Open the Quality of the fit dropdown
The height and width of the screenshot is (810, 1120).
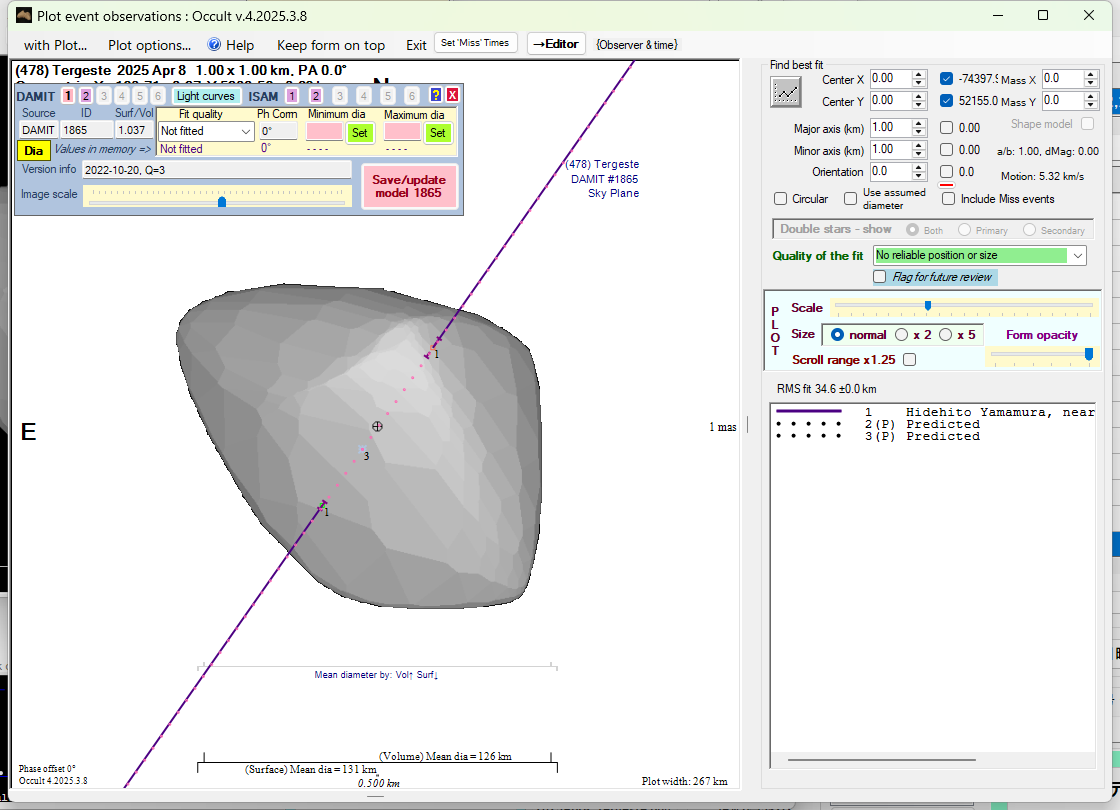(x=1077, y=256)
